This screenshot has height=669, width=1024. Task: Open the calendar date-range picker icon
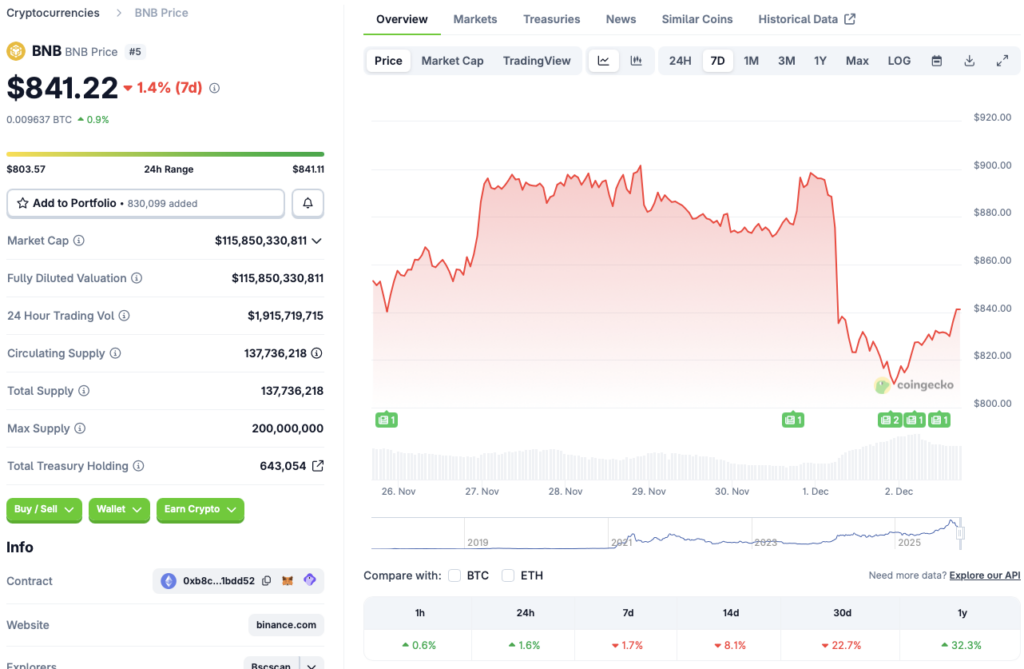pos(936,60)
